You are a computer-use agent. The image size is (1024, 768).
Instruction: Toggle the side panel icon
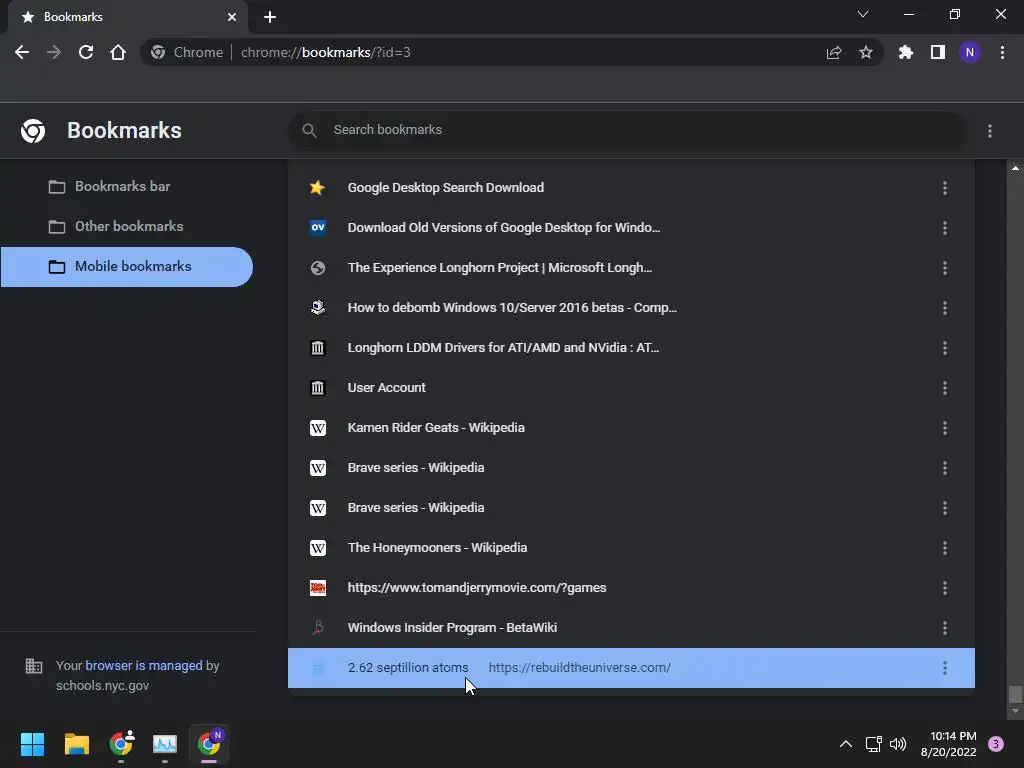pos(938,52)
